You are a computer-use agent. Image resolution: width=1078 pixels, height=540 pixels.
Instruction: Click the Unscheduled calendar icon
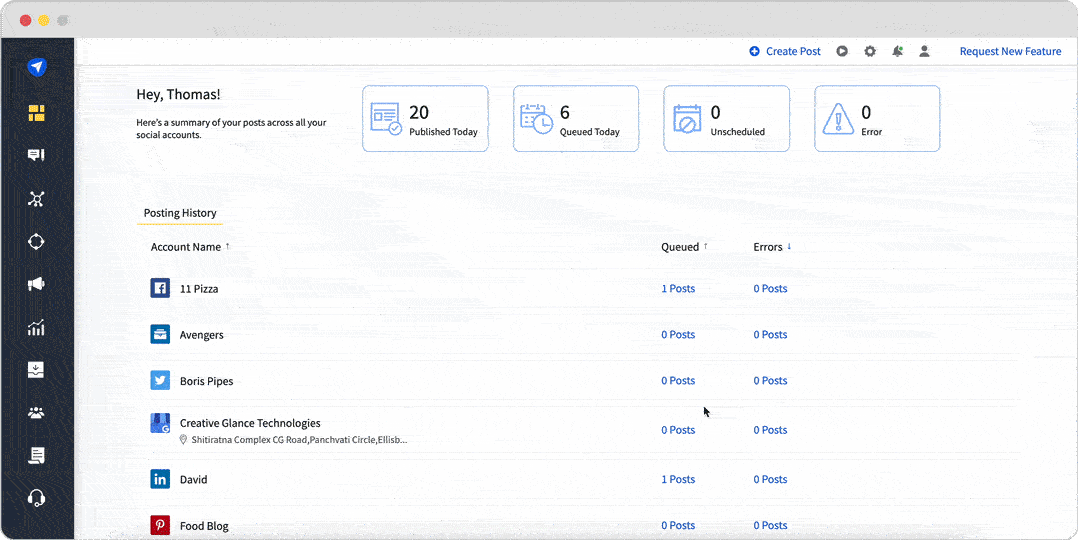coord(687,118)
